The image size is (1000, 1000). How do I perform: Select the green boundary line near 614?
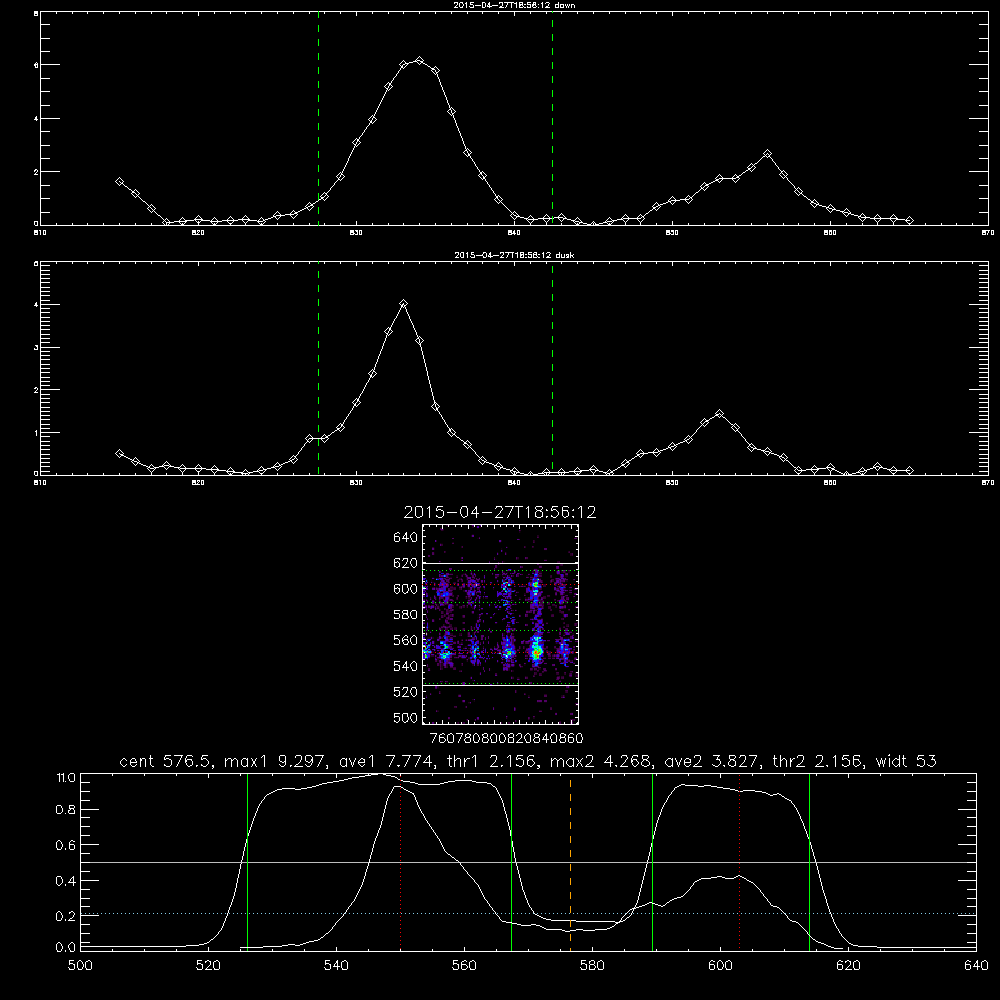pyautogui.click(x=809, y=861)
